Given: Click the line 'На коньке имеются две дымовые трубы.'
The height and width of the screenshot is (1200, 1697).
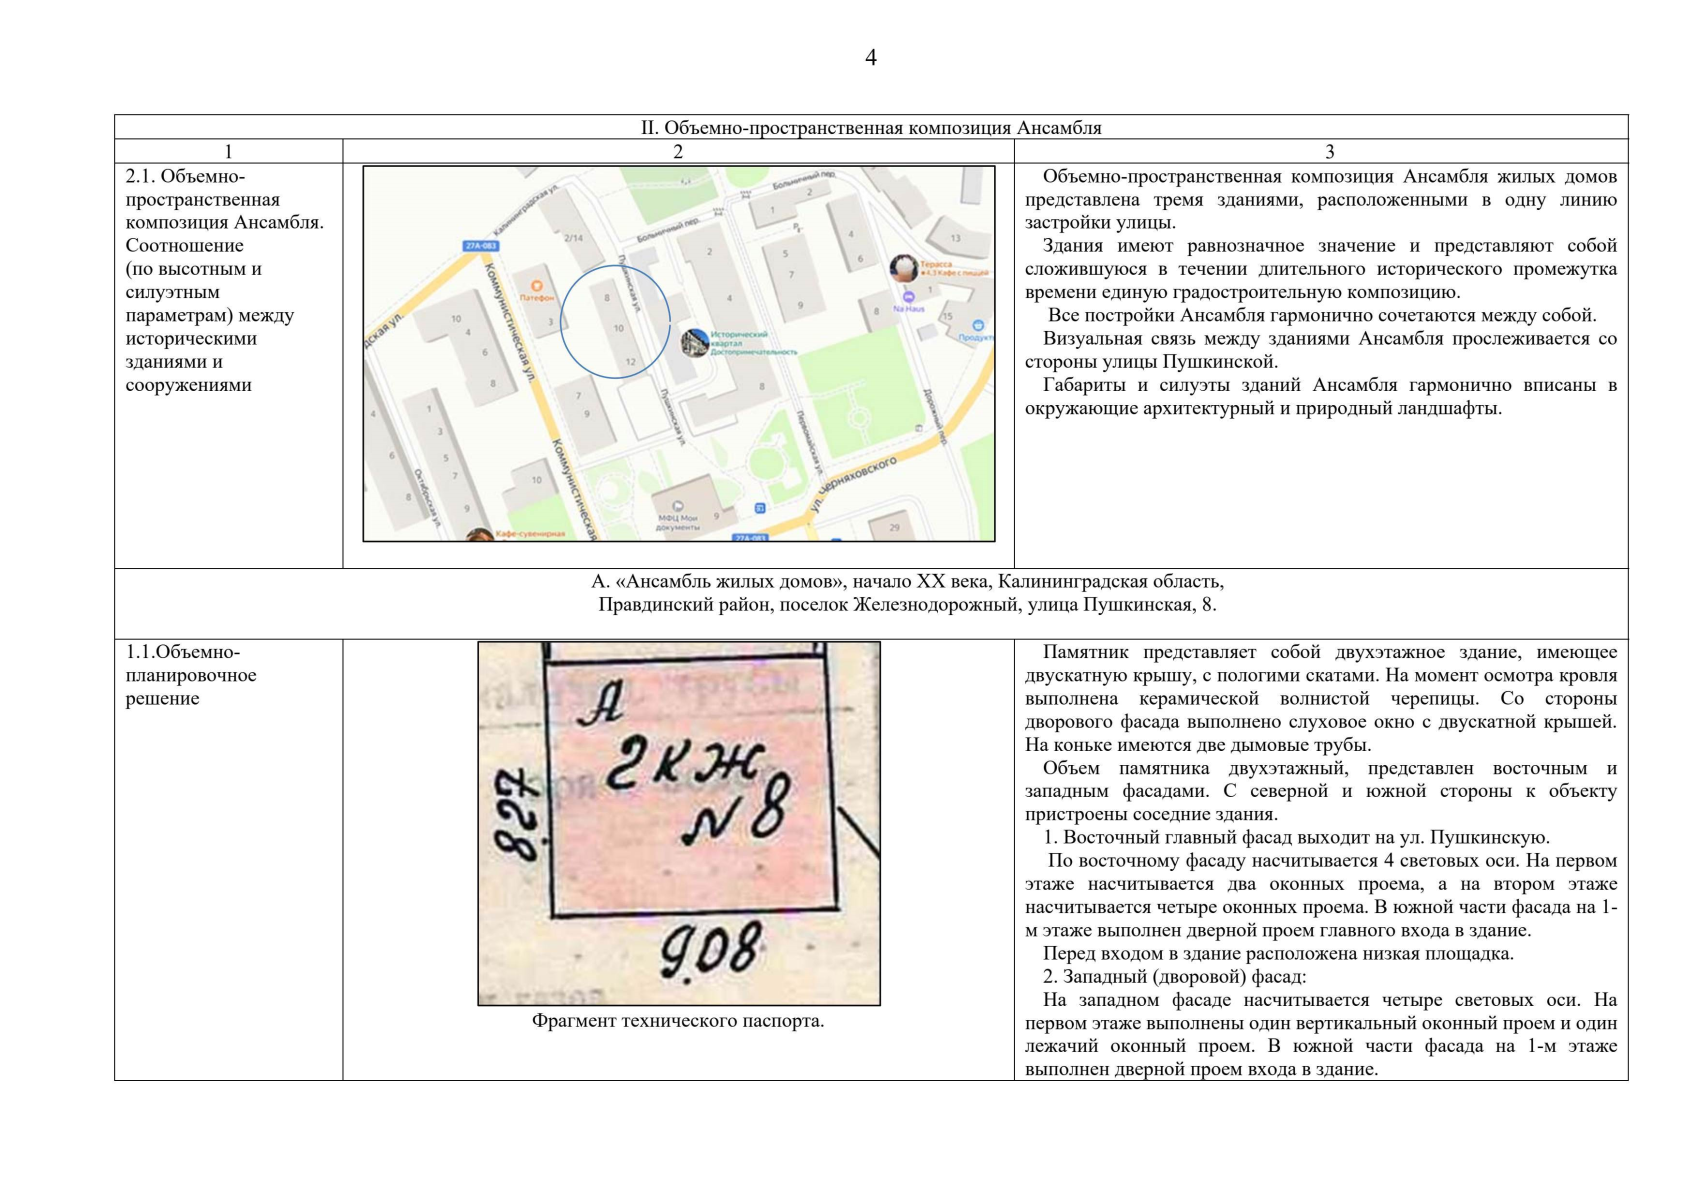Looking at the screenshot, I should point(1198,745).
